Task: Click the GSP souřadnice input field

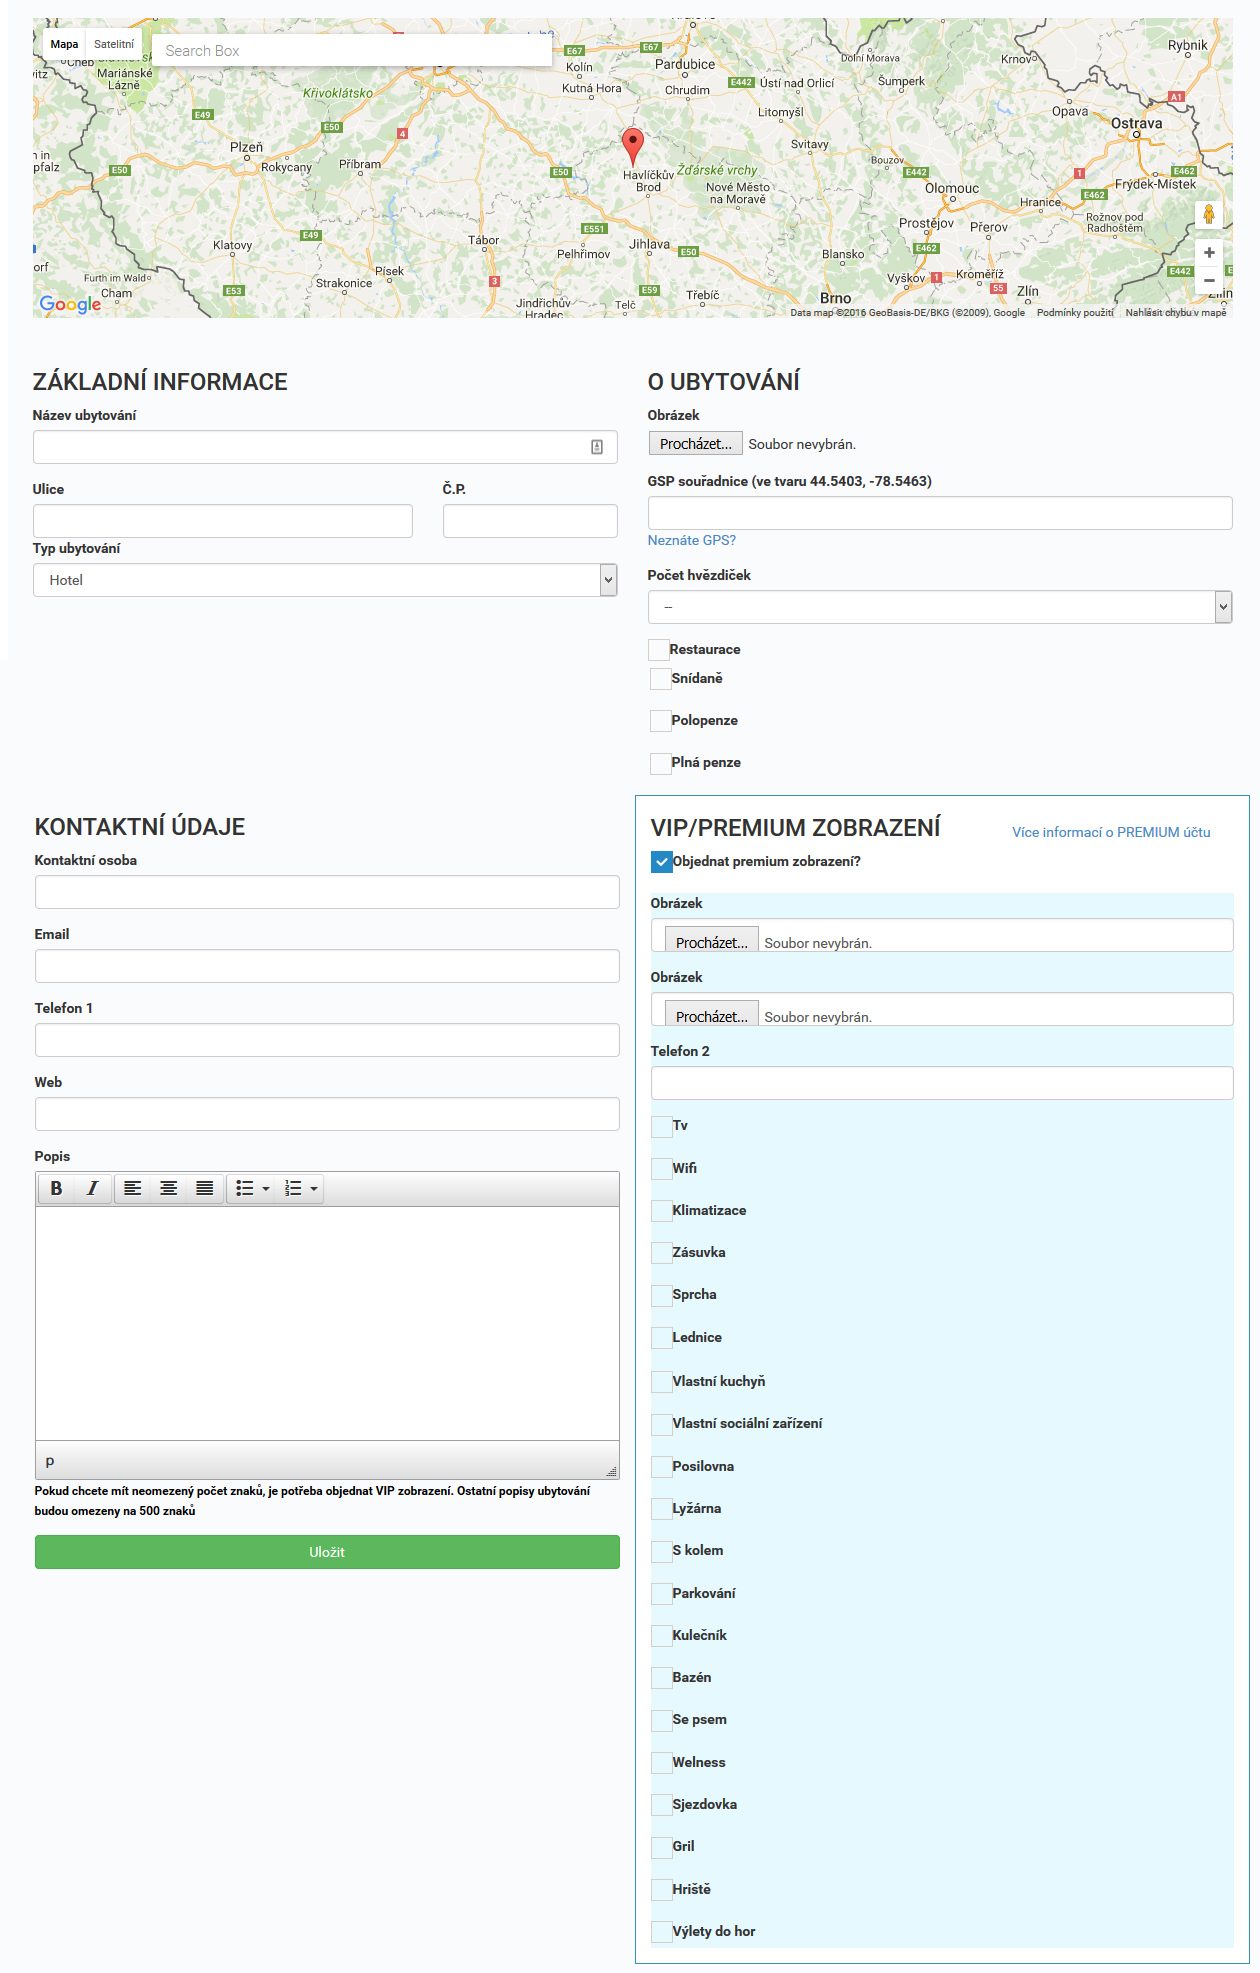Action: point(940,513)
